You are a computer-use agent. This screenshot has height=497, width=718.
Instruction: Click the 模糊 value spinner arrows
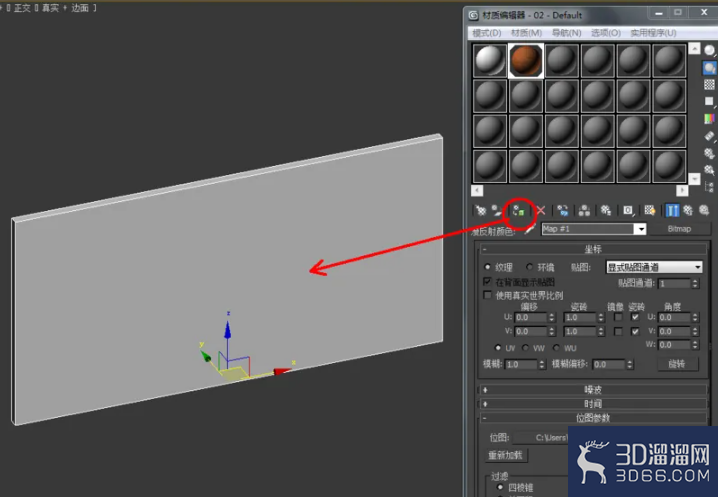(x=542, y=364)
